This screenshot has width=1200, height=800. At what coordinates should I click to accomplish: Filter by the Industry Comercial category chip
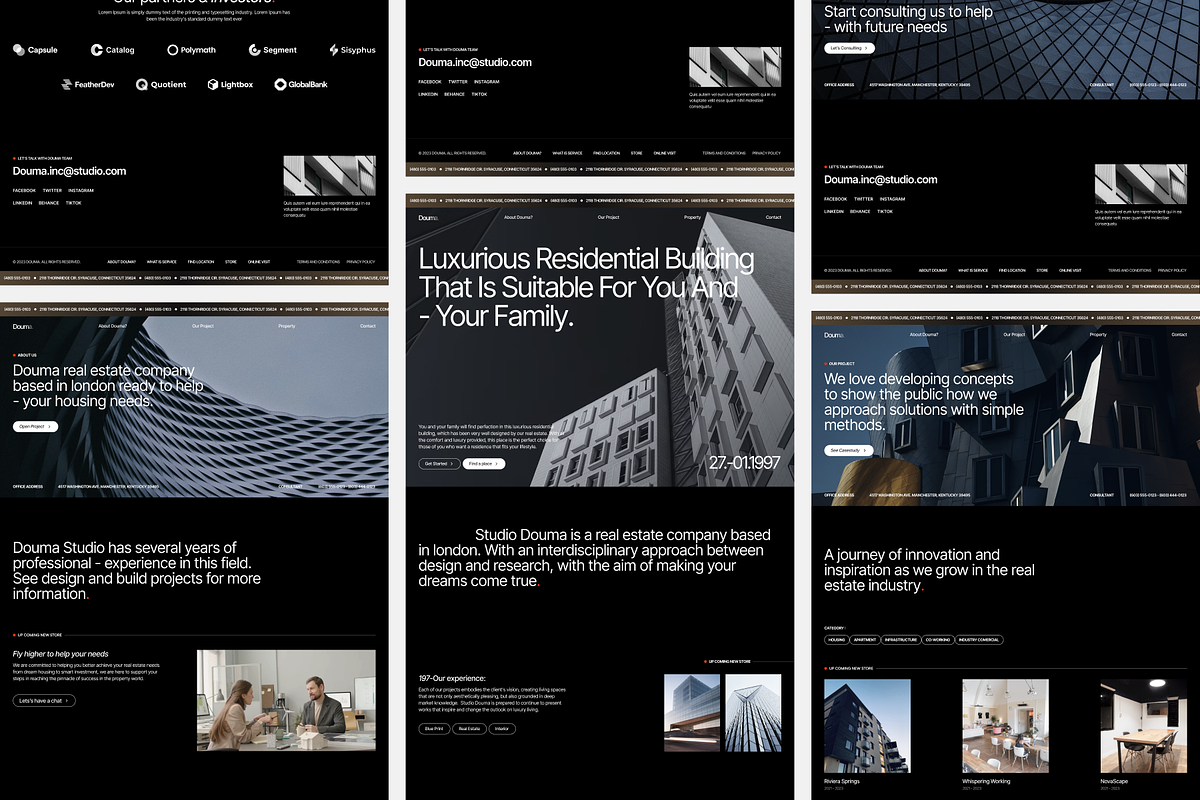(x=979, y=640)
